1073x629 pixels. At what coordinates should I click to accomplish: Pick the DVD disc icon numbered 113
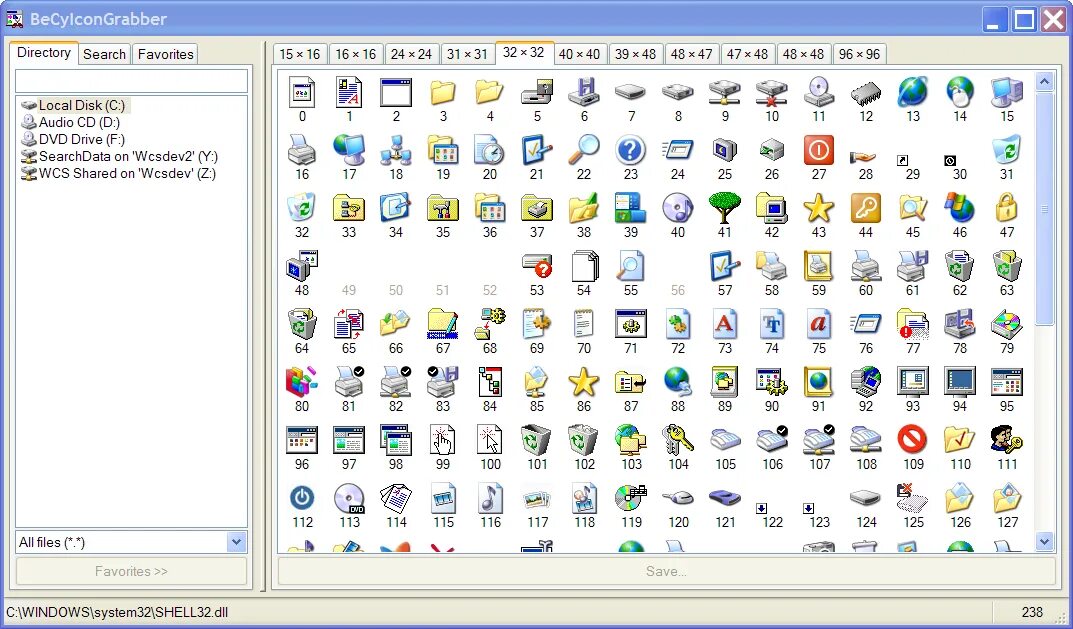349,498
